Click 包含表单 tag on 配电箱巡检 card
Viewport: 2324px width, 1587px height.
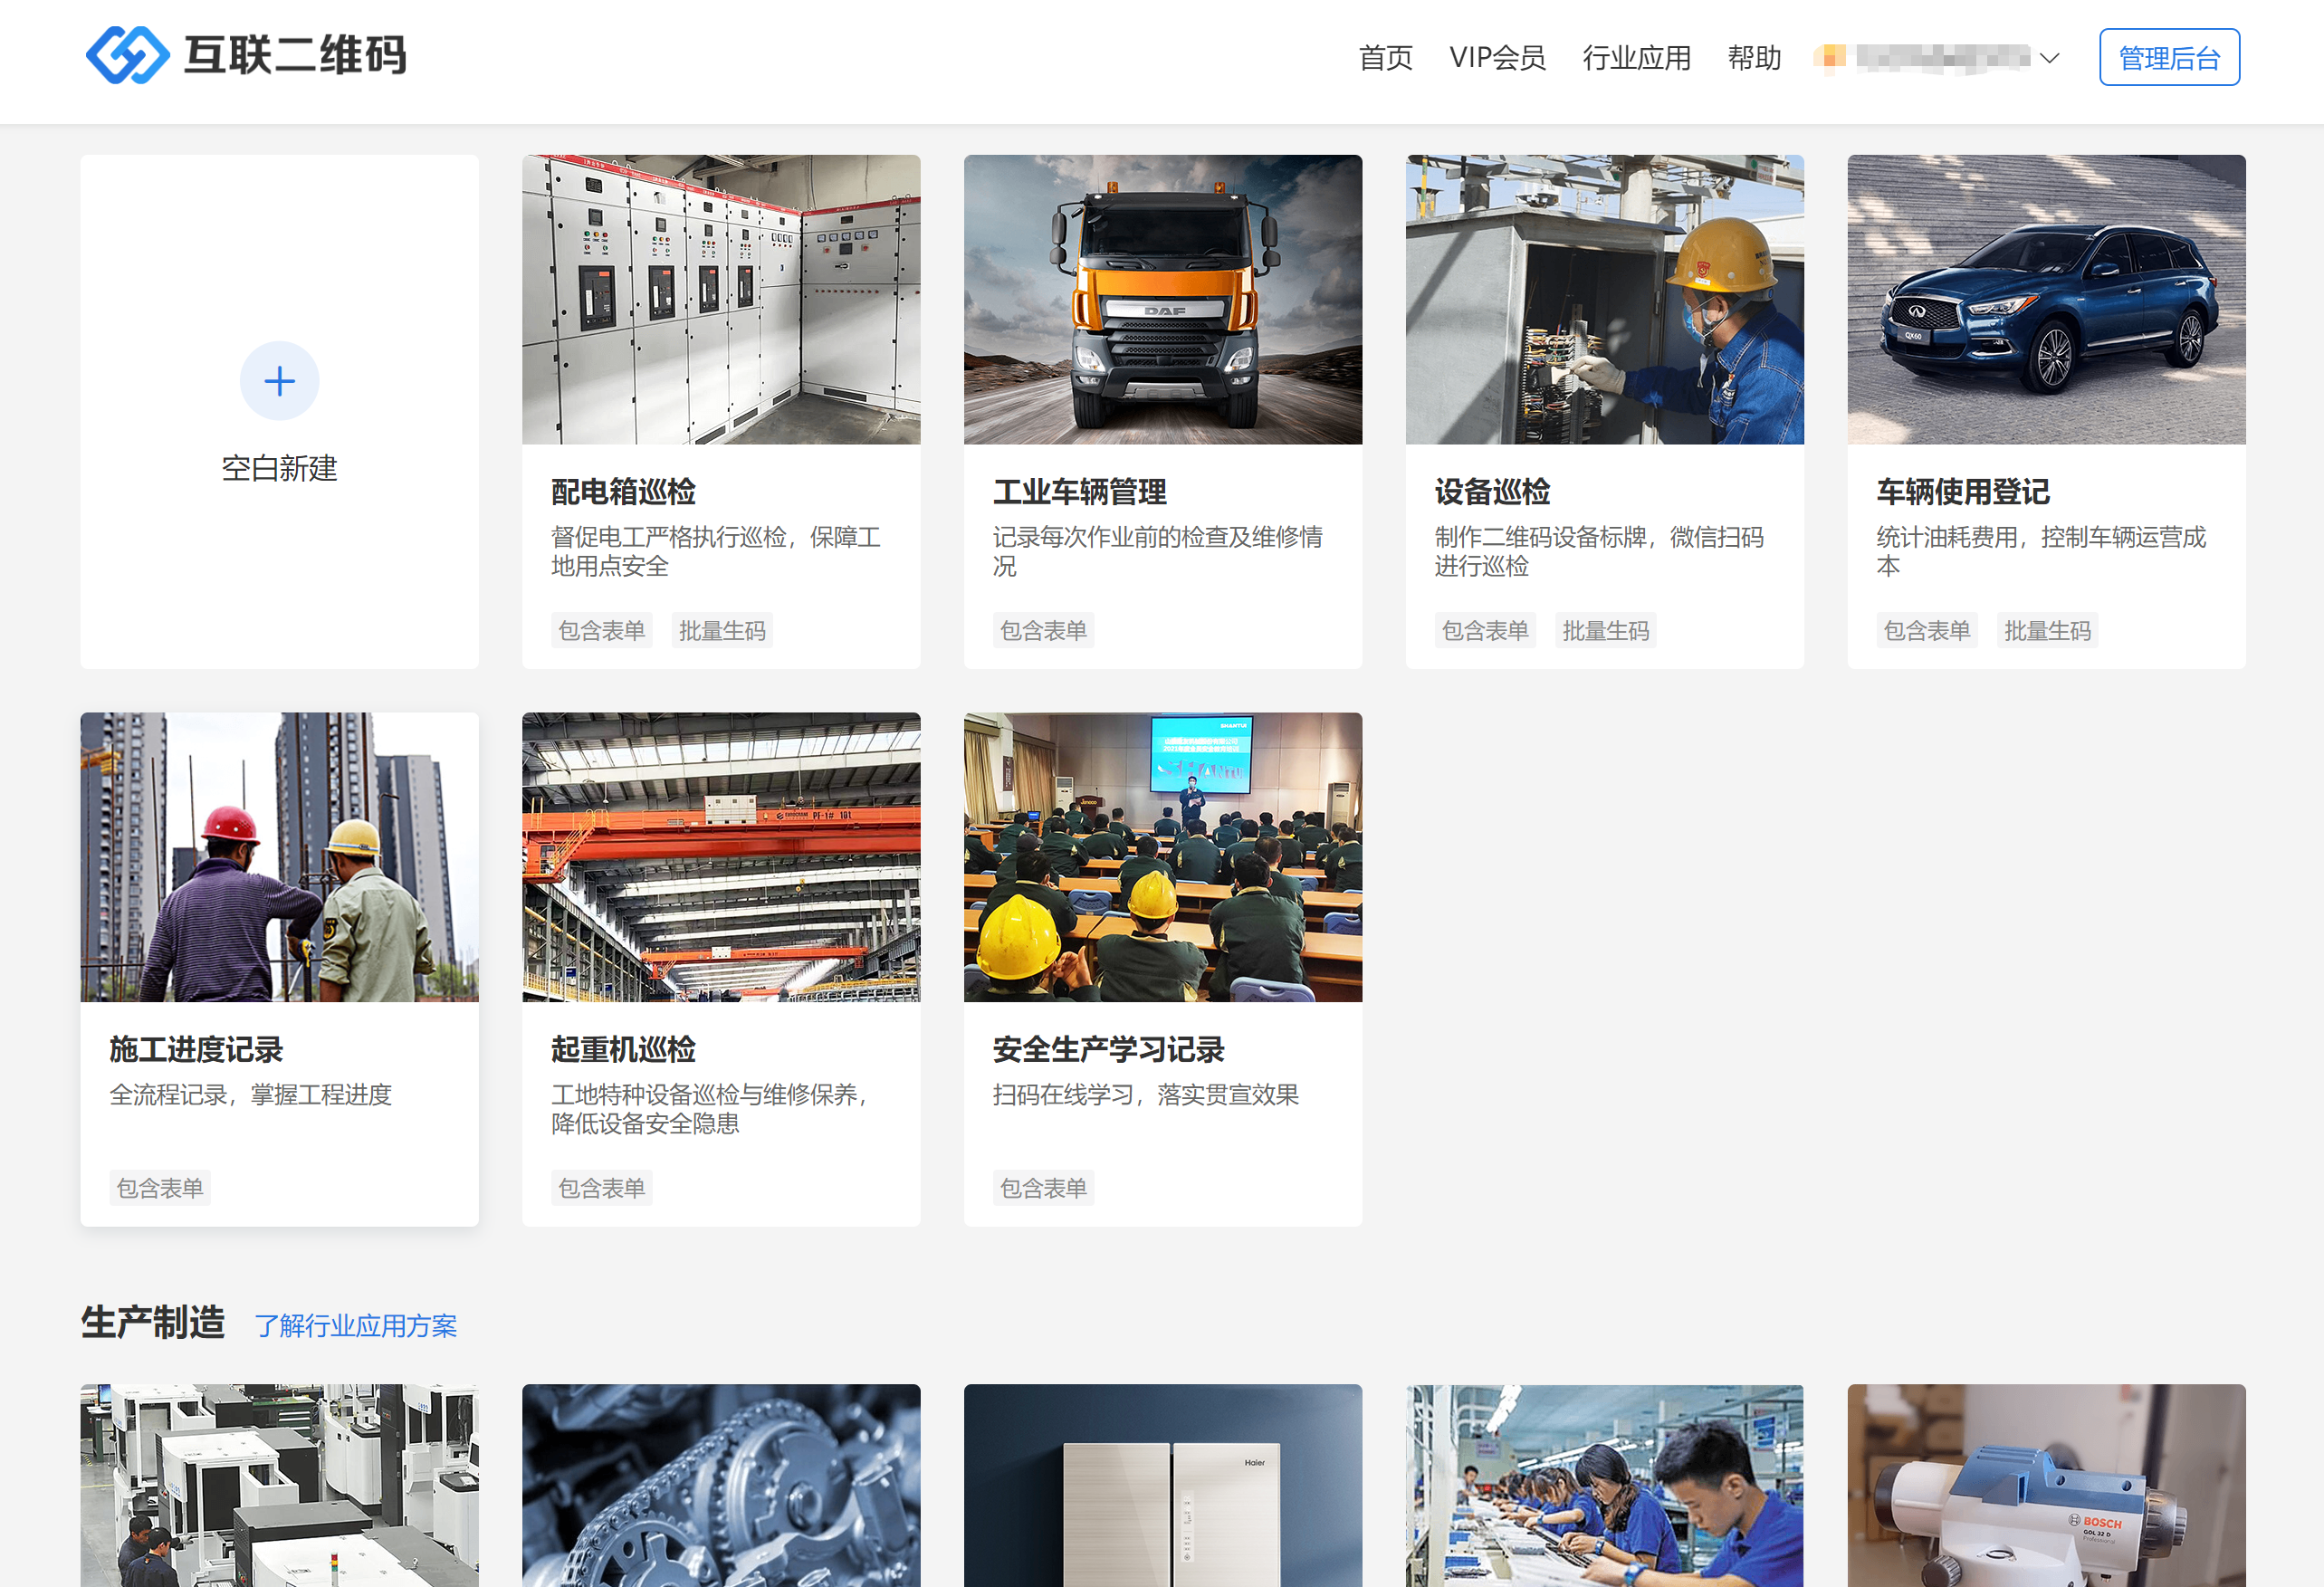tap(601, 631)
